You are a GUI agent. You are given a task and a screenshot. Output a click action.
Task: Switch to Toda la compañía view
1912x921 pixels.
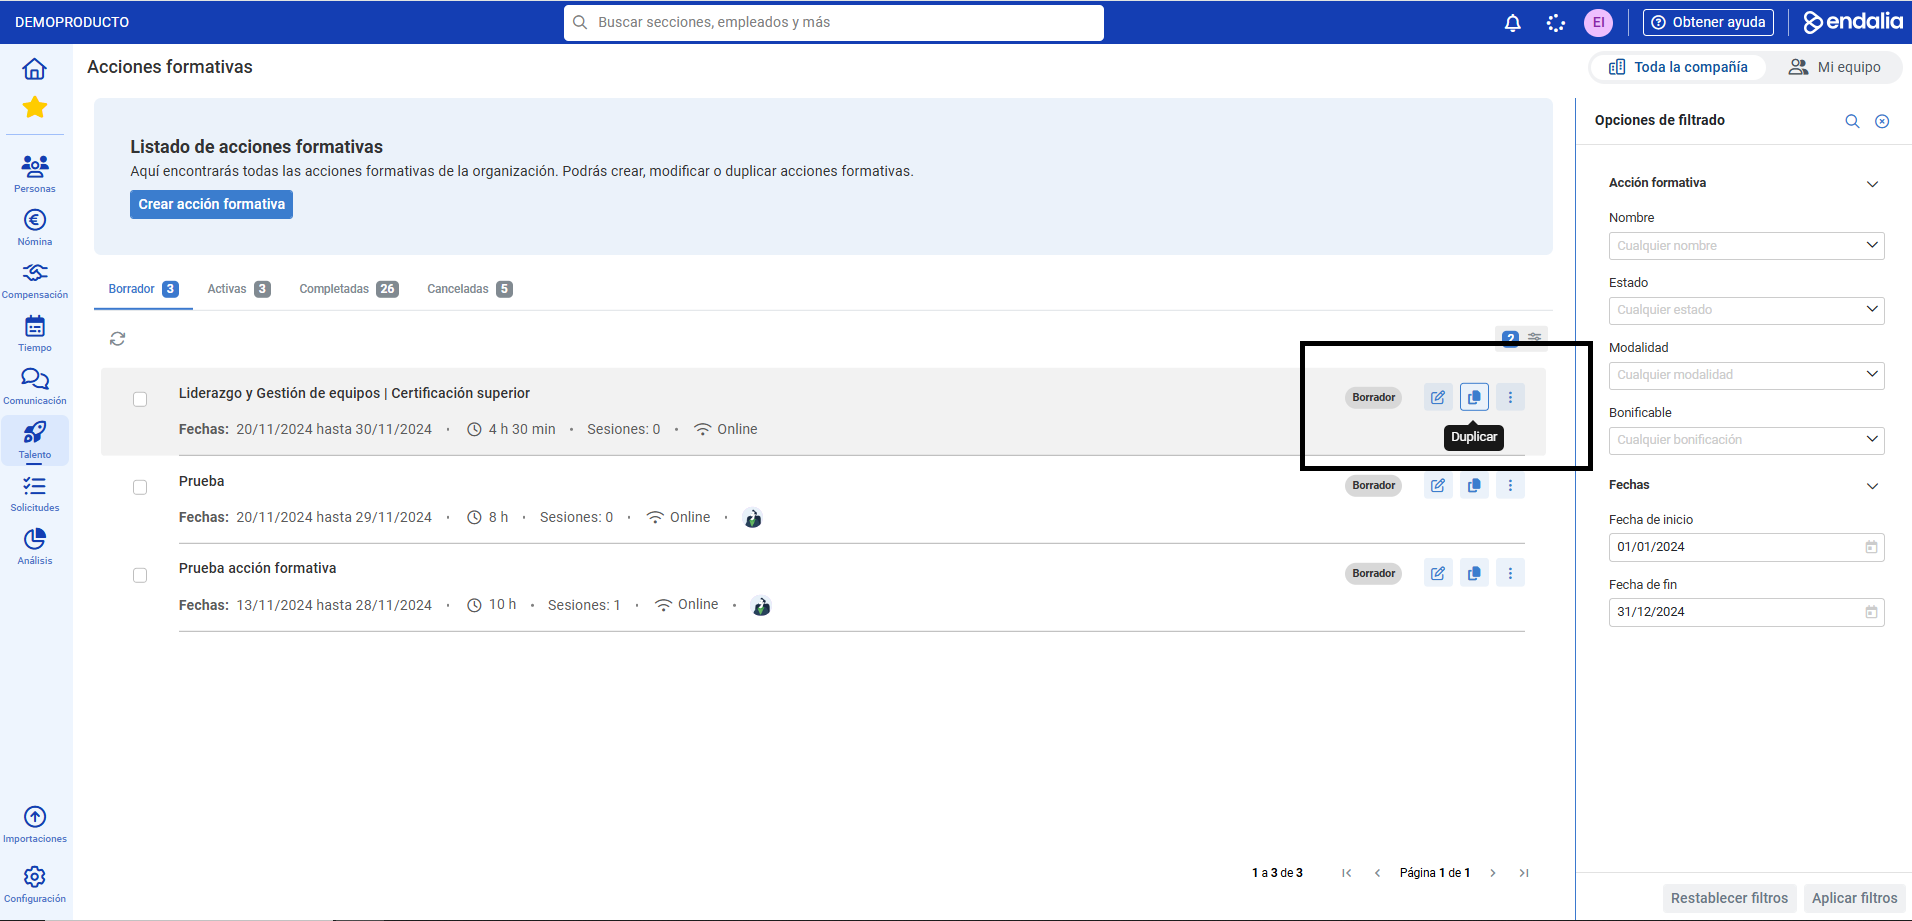click(1678, 67)
